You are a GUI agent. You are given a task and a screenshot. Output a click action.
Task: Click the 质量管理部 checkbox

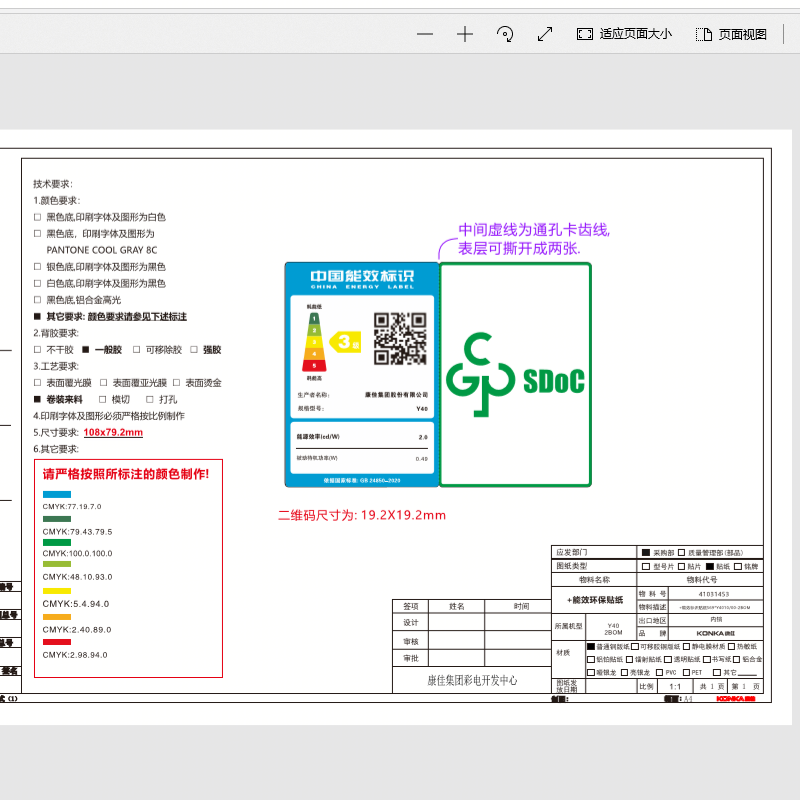click(x=681, y=553)
